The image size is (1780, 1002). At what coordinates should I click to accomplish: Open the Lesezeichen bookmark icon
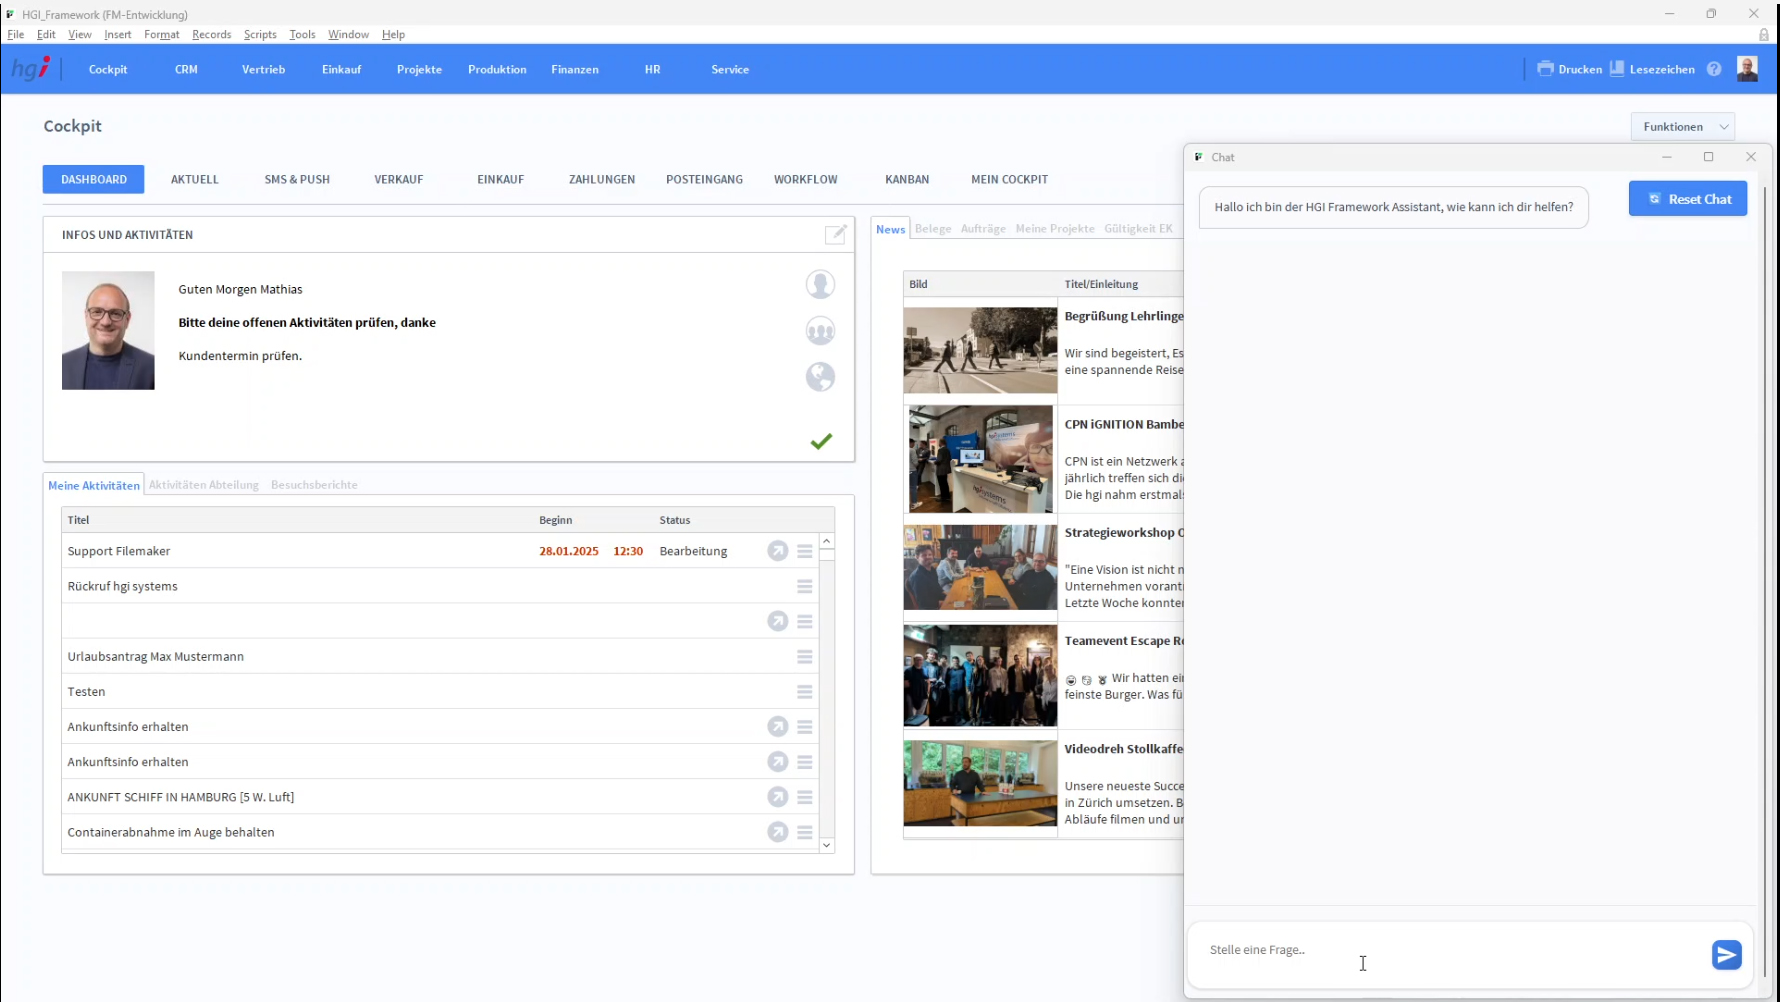pyautogui.click(x=1617, y=69)
